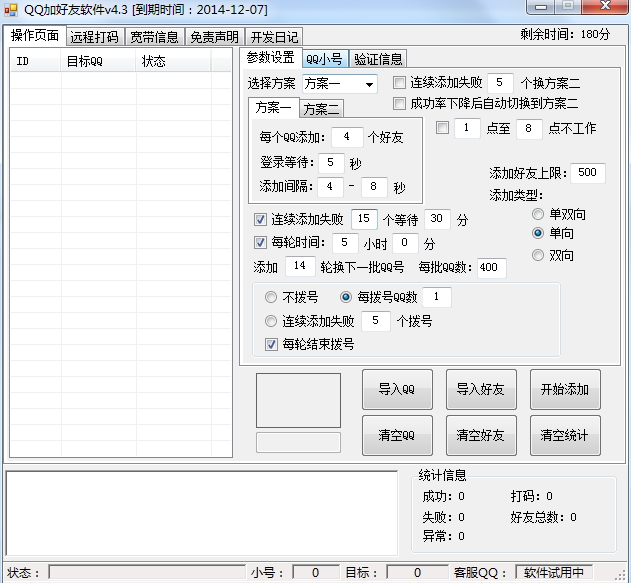This screenshot has height=583, width=631.
Task: Enable the 连续添加失败 换方案二 checkbox
Action: (400, 83)
